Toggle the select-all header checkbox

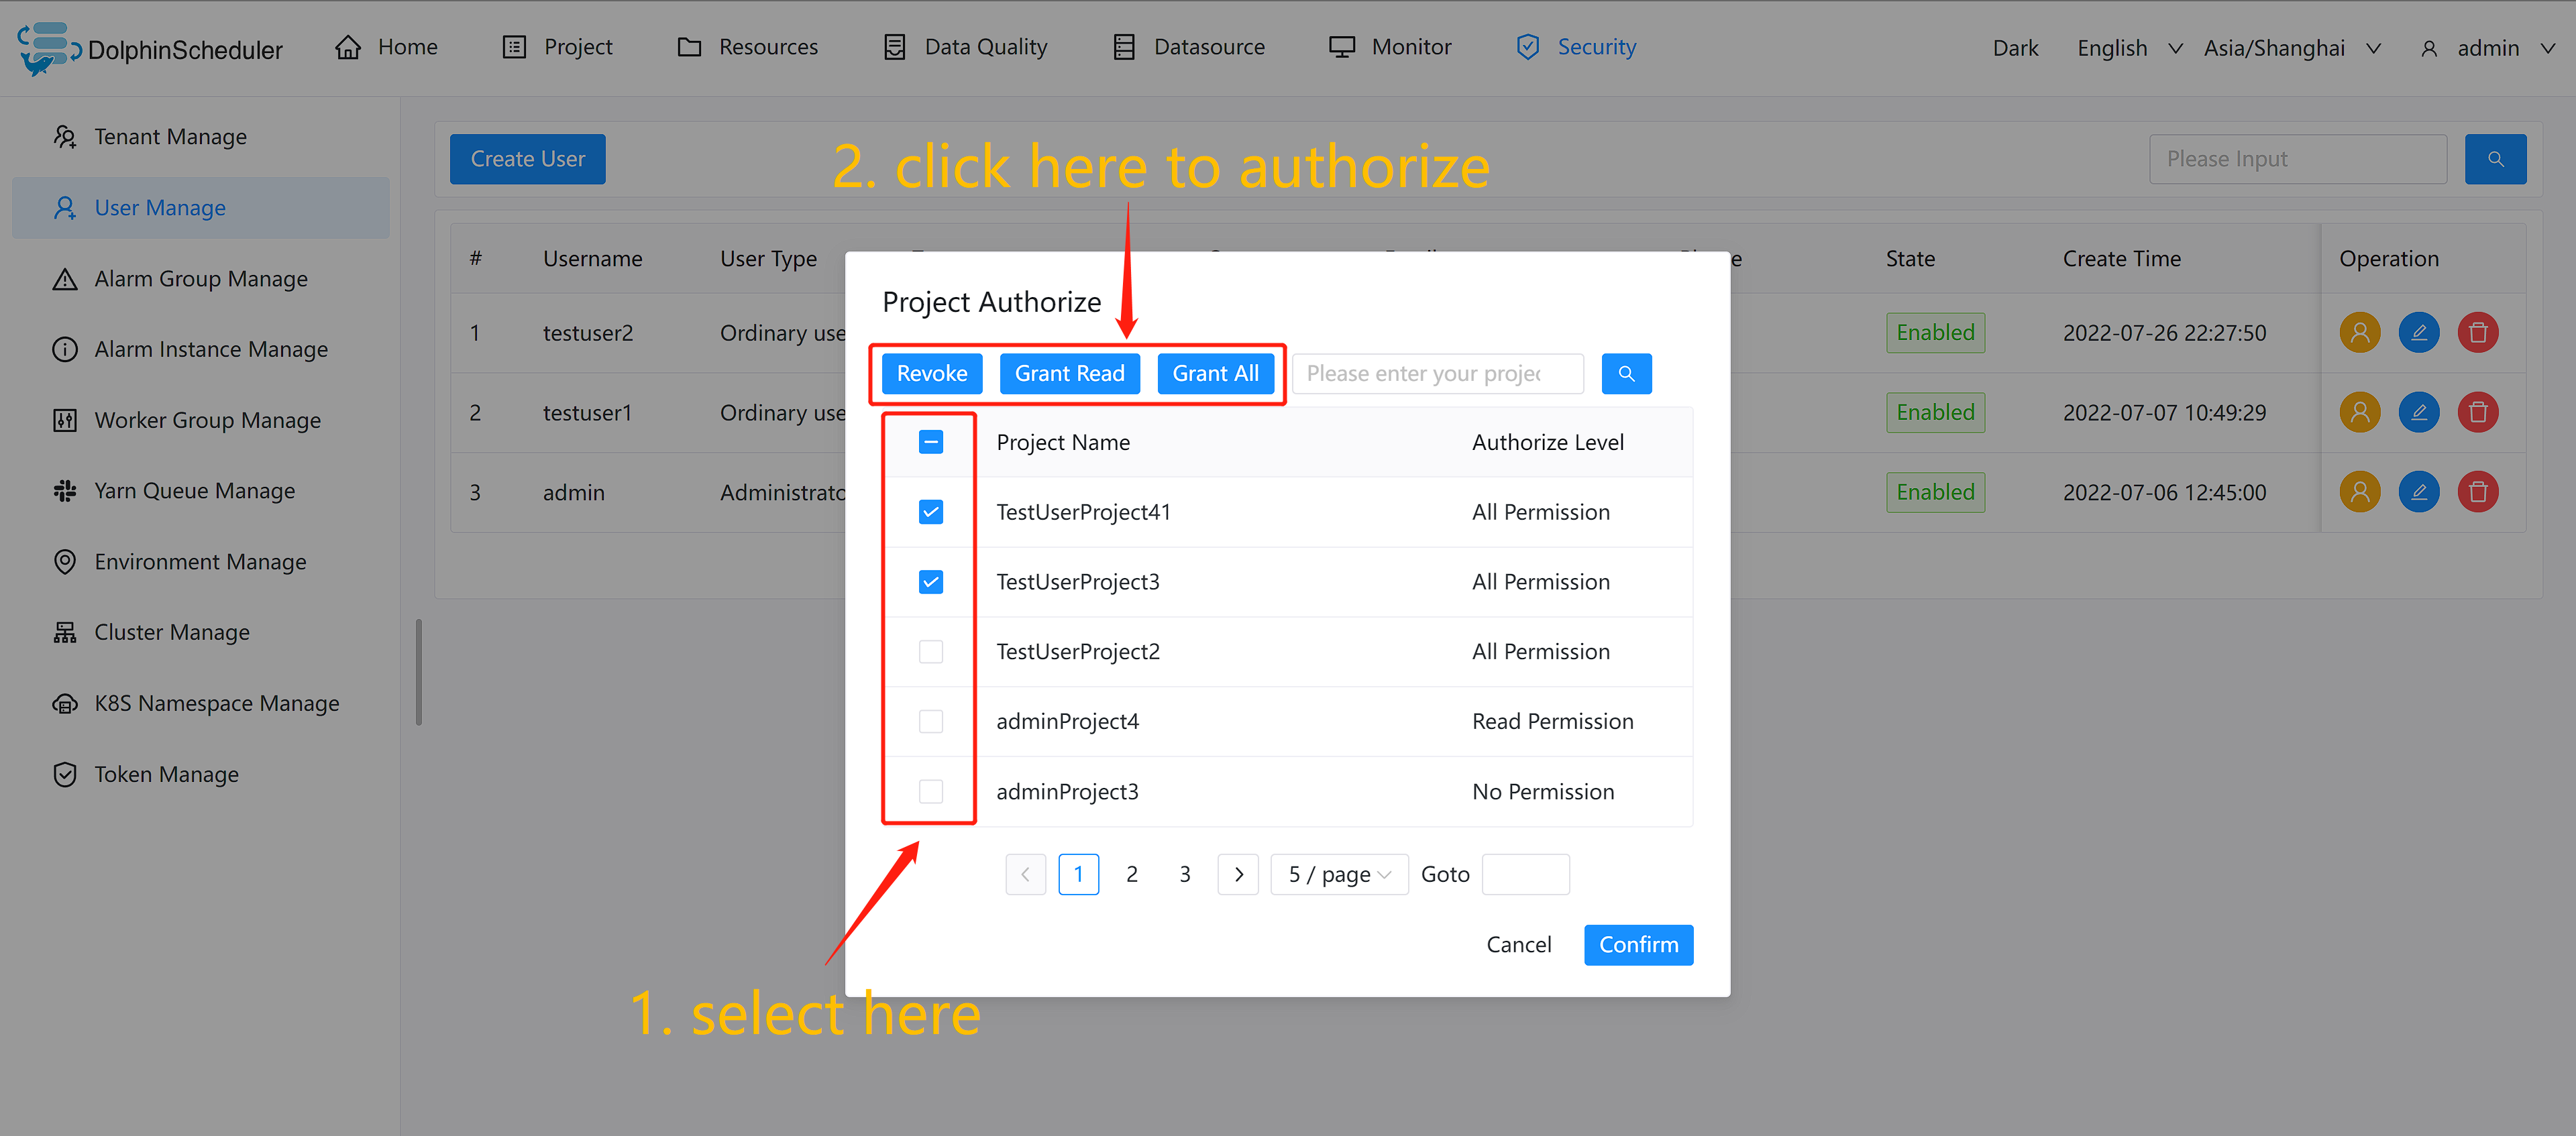(x=930, y=442)
